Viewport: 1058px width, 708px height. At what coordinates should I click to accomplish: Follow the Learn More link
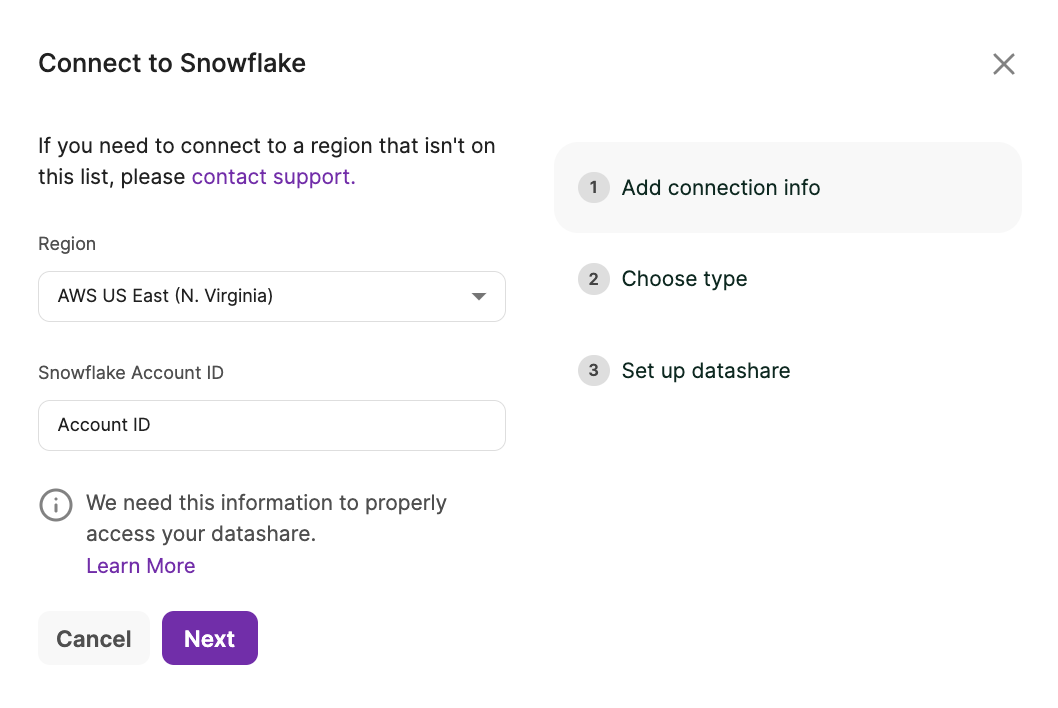[x=141, y=566]
